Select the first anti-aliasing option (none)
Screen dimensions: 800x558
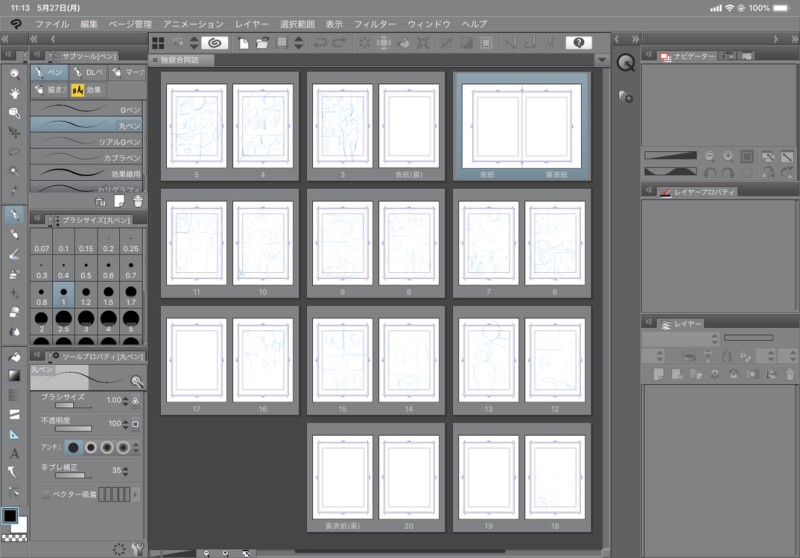click(73, 447)
